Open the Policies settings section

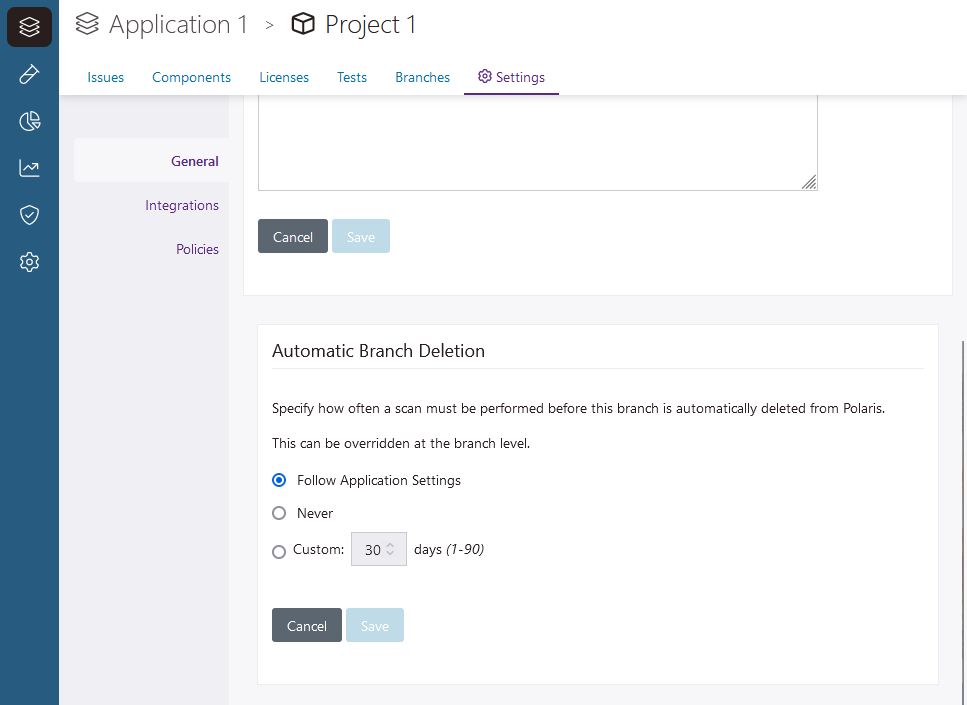click(x=197, y=249)
